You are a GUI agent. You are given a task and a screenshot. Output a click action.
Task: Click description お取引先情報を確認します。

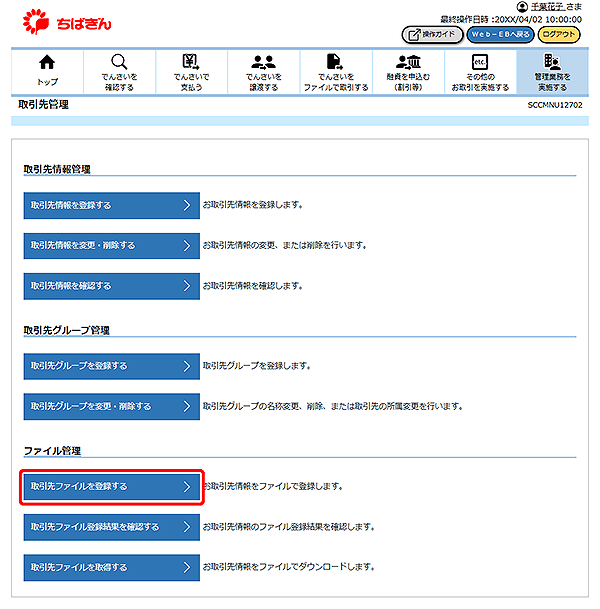(x=253, y=286)
